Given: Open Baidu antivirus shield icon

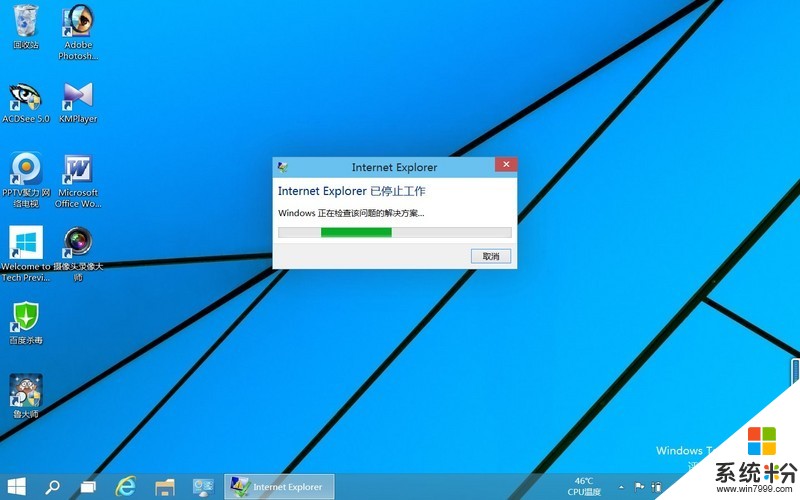Looking at the screenshot, I should 26,323.
